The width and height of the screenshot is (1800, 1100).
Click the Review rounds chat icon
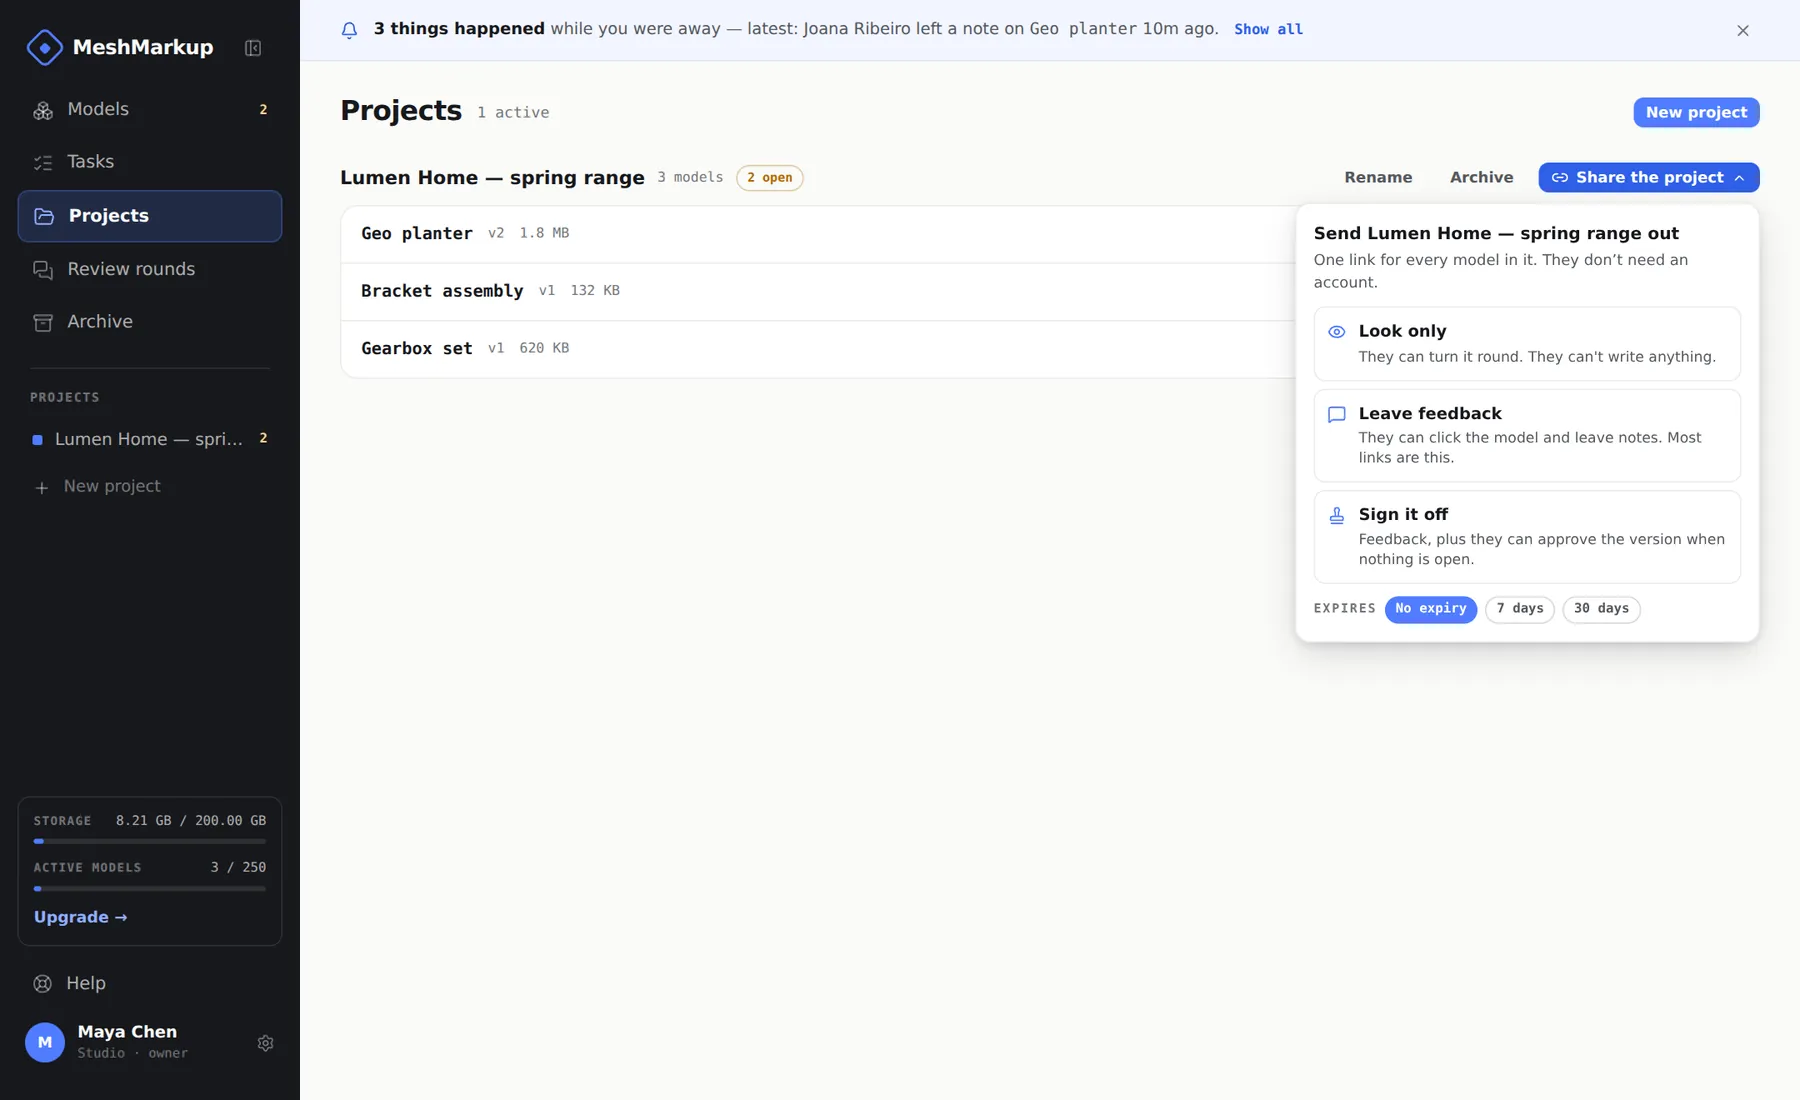[43, 270]
